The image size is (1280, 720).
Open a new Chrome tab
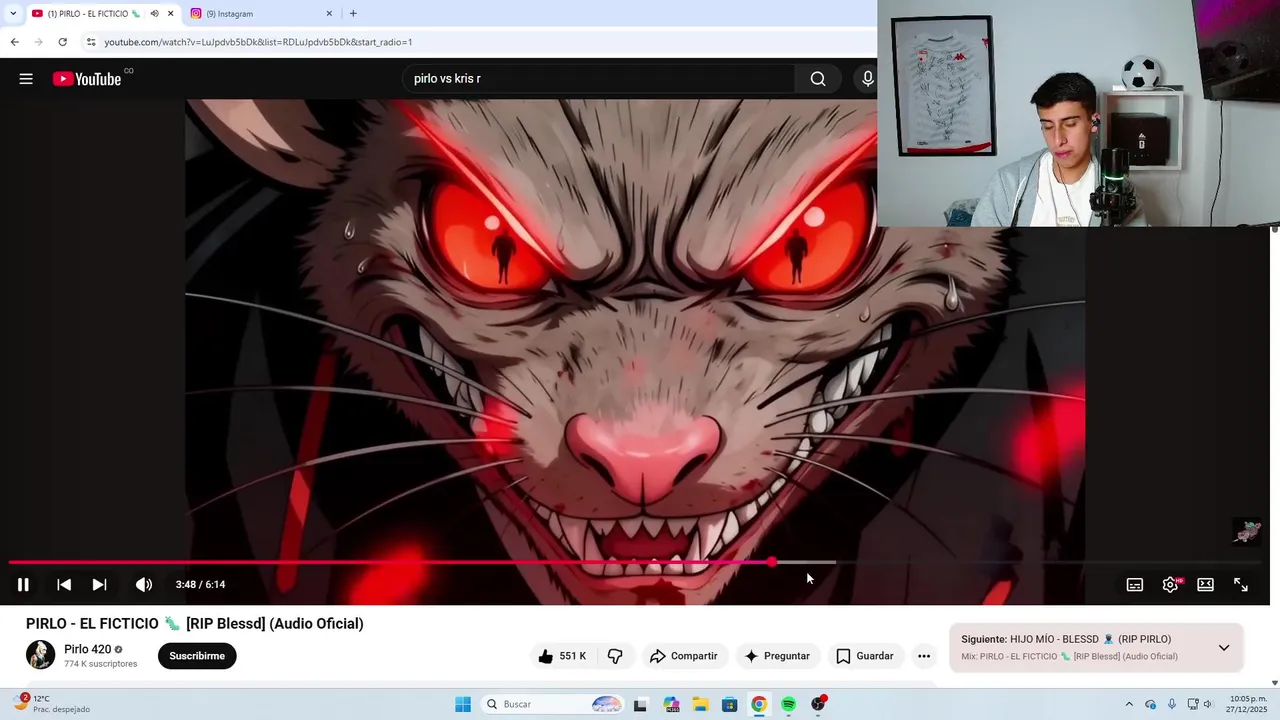point(353,14)
